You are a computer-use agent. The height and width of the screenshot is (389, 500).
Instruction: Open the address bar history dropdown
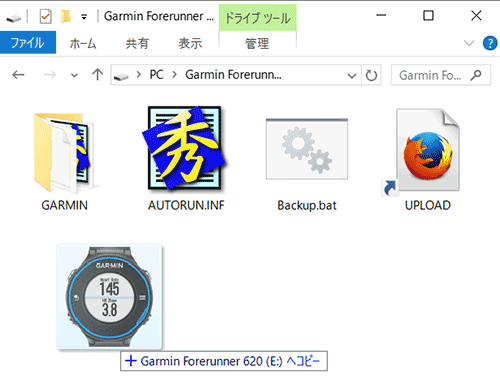click(352, 76)
